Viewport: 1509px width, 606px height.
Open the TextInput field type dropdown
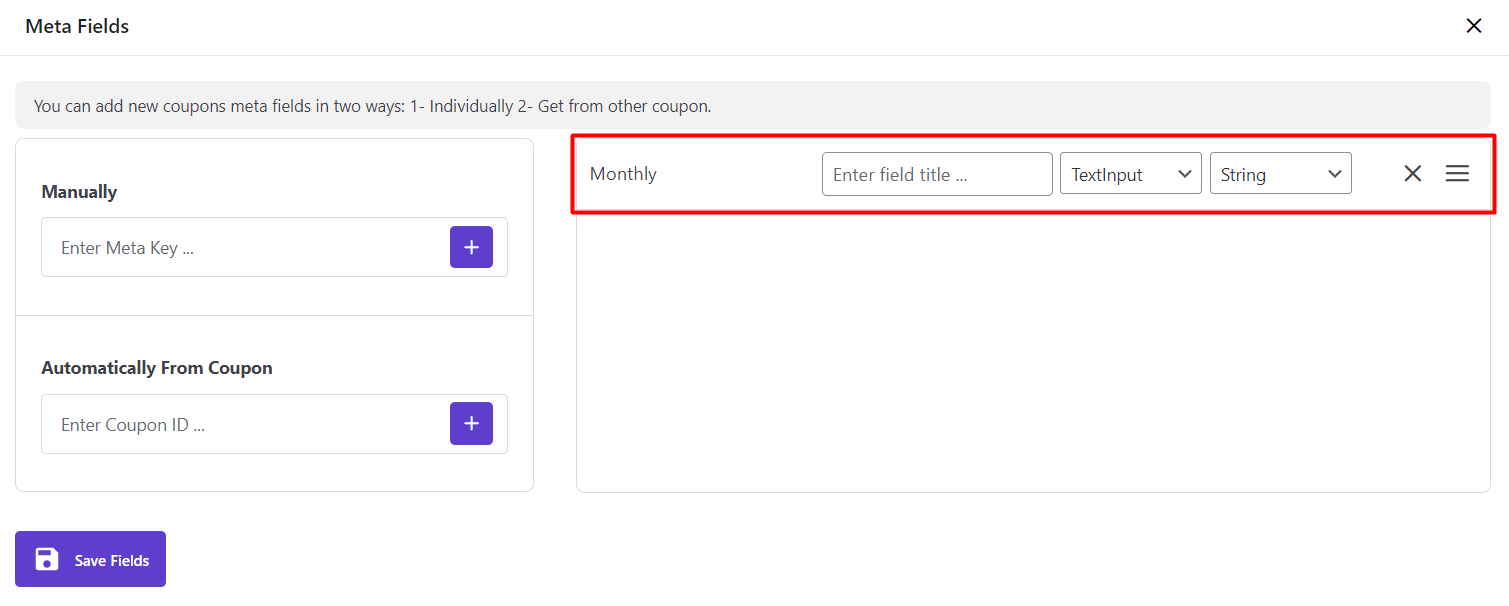coord(1130,174)
